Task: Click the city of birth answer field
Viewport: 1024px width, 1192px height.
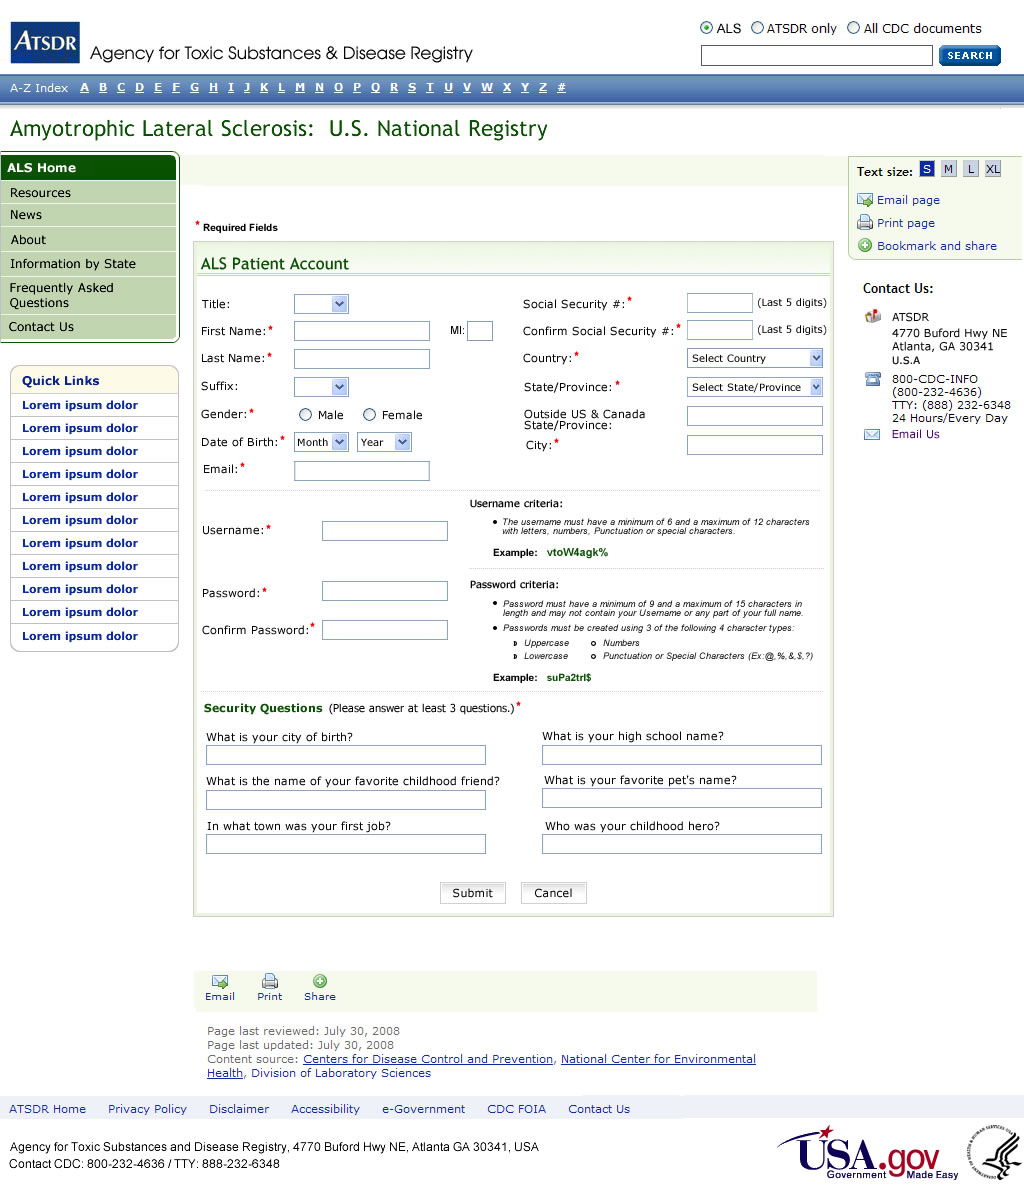Action: 346,755
